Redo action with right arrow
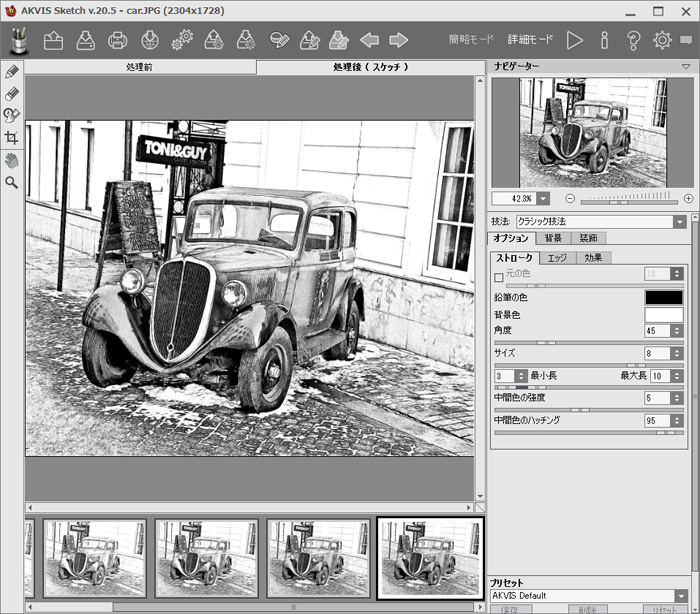 399,40
